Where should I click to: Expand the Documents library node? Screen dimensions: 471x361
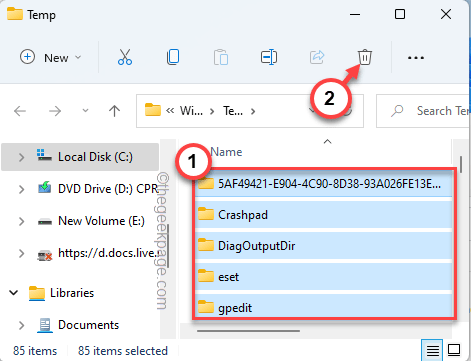(x=21, y=325)
